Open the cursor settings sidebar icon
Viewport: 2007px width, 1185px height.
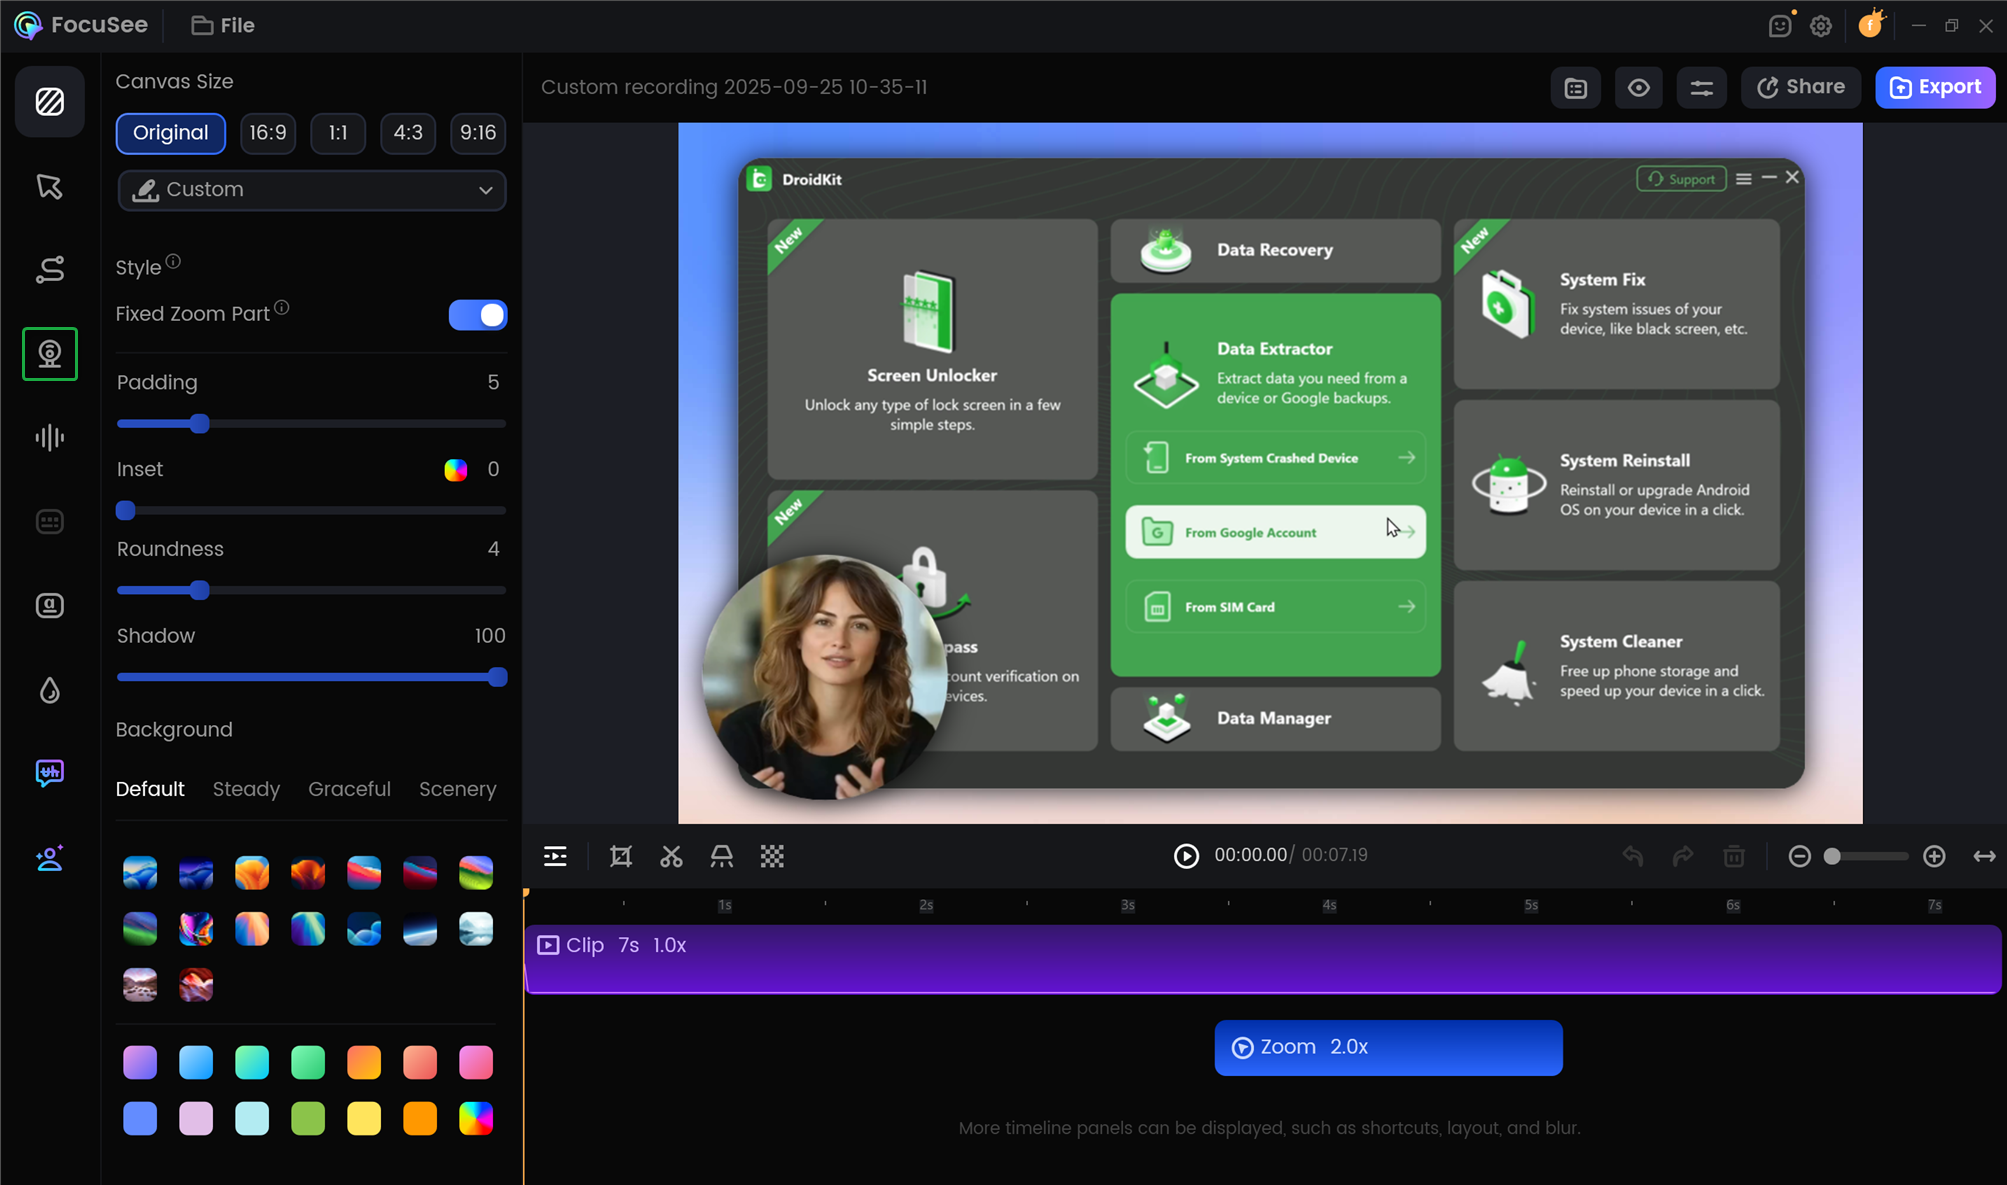pos(49,186)
